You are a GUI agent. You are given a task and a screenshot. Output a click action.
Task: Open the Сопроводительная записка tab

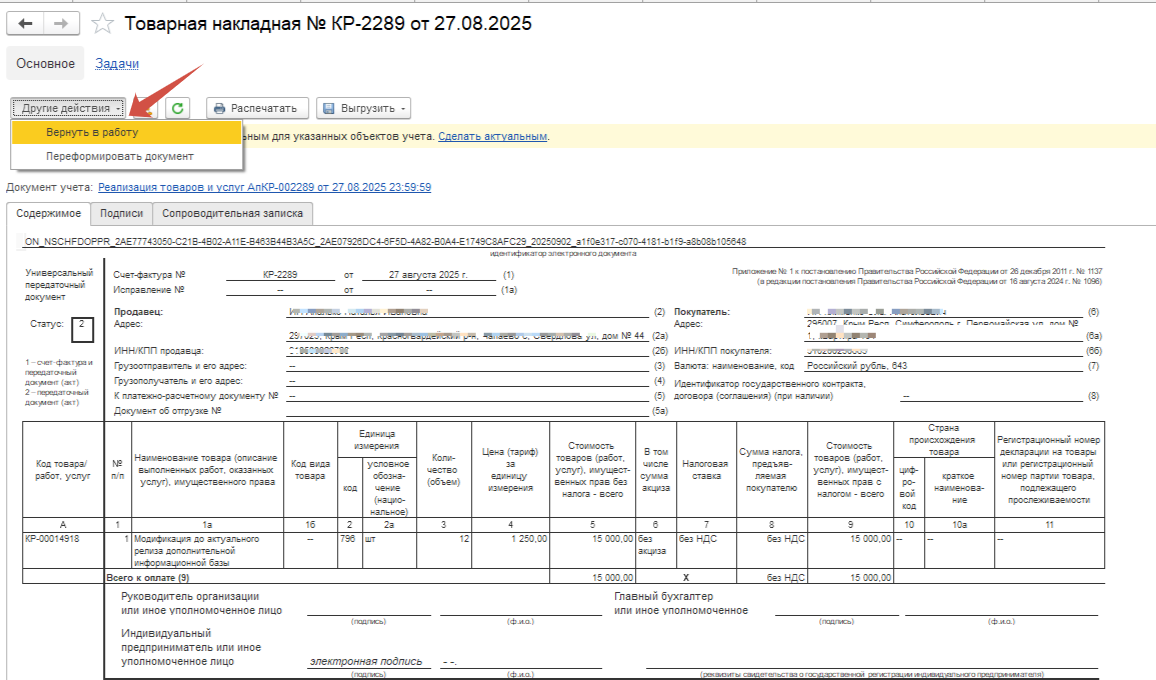pos(233,213)
